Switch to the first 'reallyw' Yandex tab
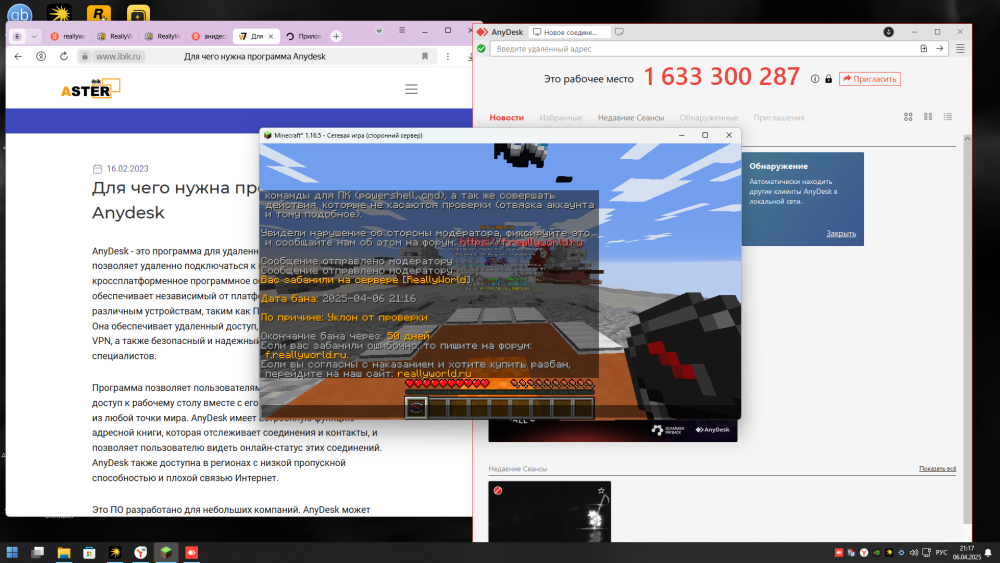The image size is (1000, 563). click(68, 36)
